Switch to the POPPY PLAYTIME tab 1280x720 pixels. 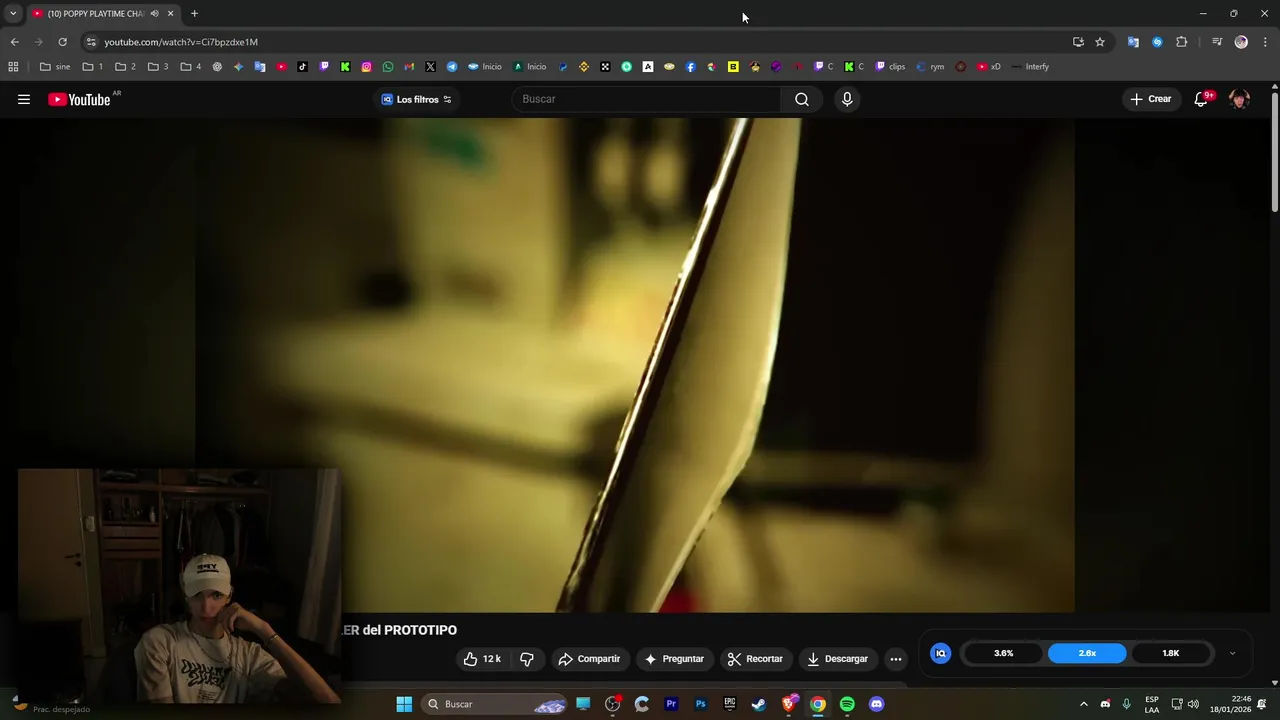pyautogui.click(x=96, y=14)
